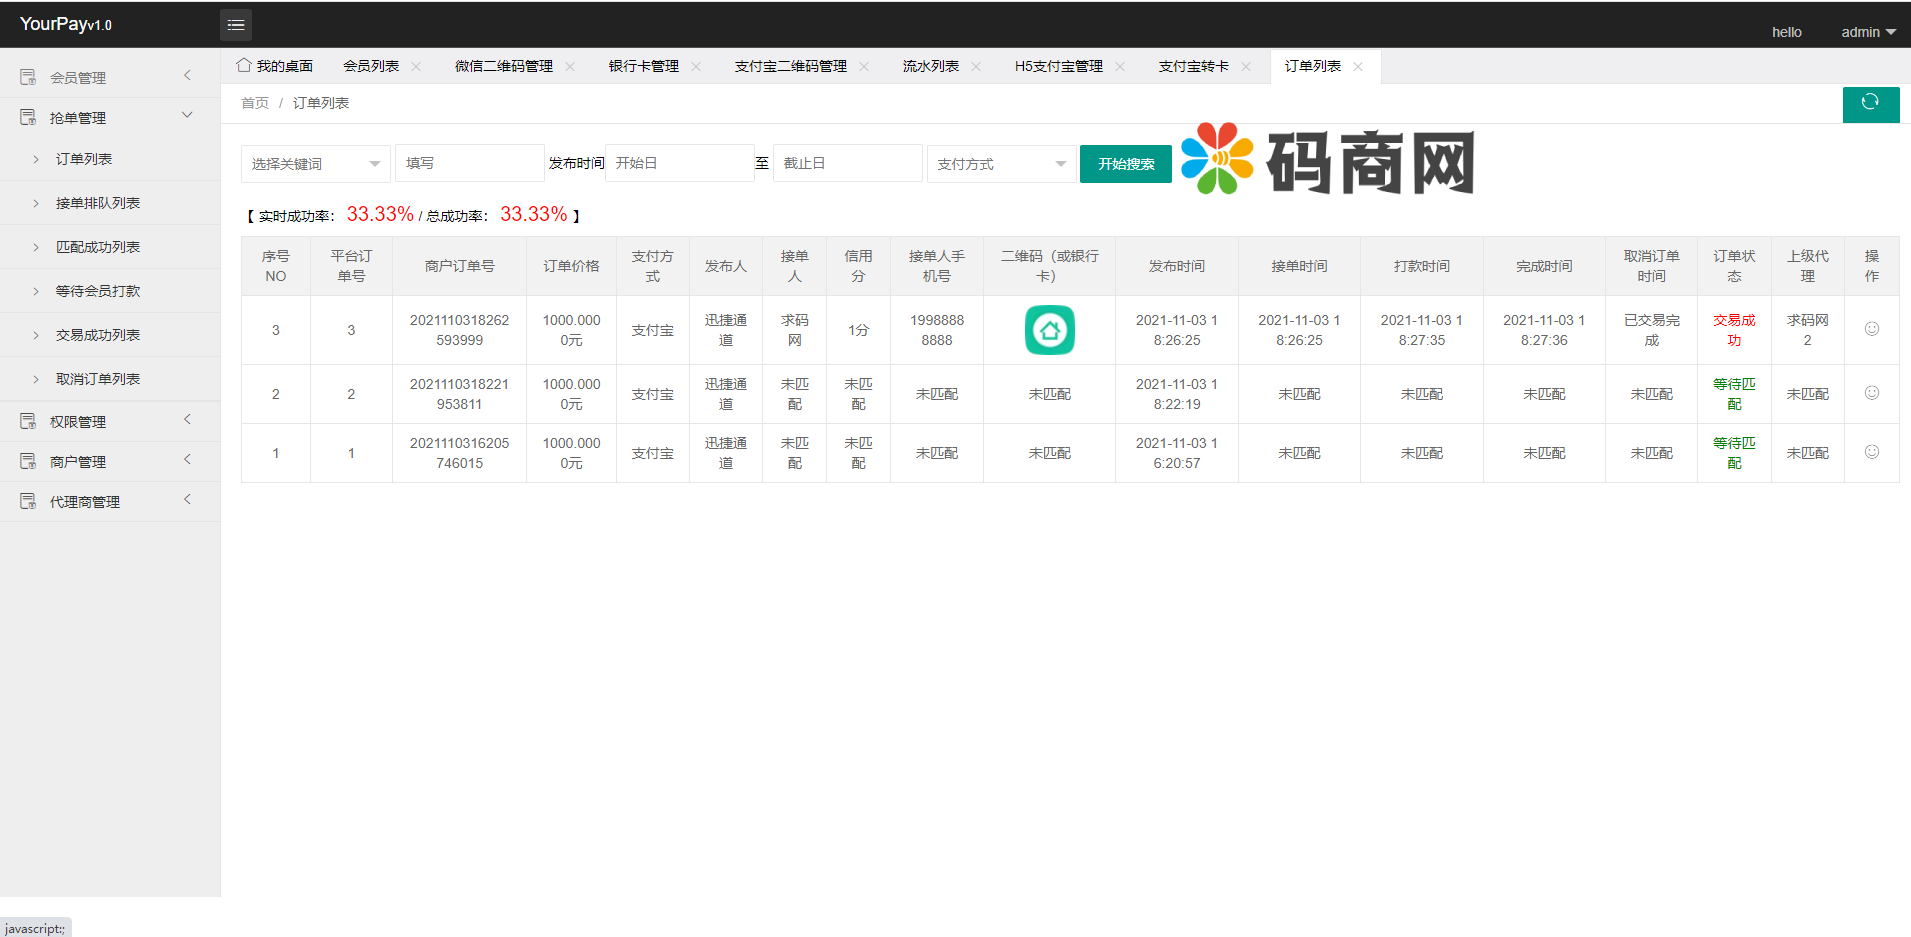
Task: Click the 首页 breadcrumb link
Action: (255, 103)
